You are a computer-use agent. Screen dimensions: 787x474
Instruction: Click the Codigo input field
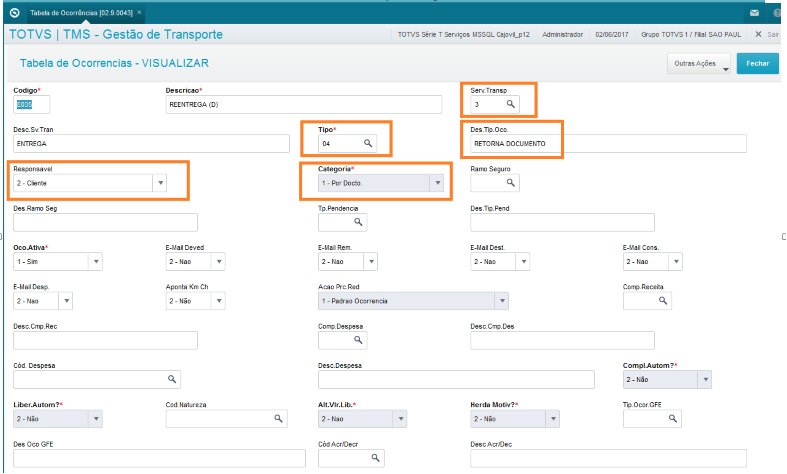[31, 104]
